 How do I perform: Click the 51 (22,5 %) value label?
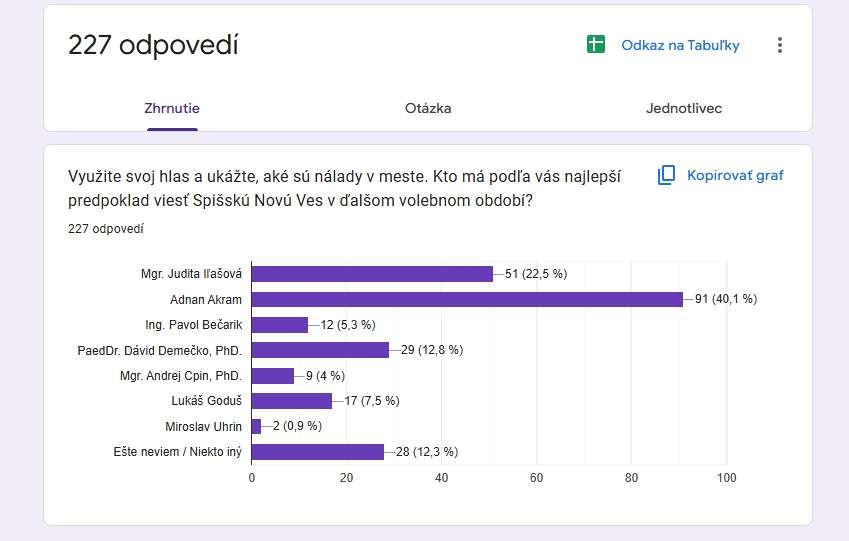point(536,274)
